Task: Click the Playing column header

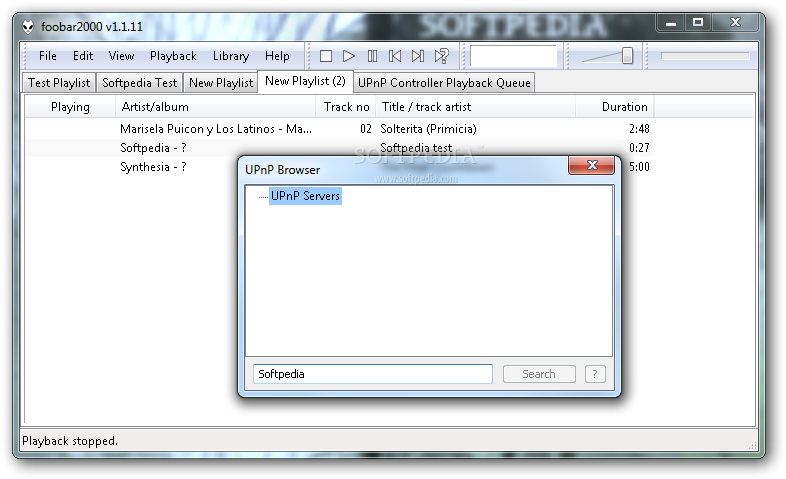Action: tap(70, 107)
